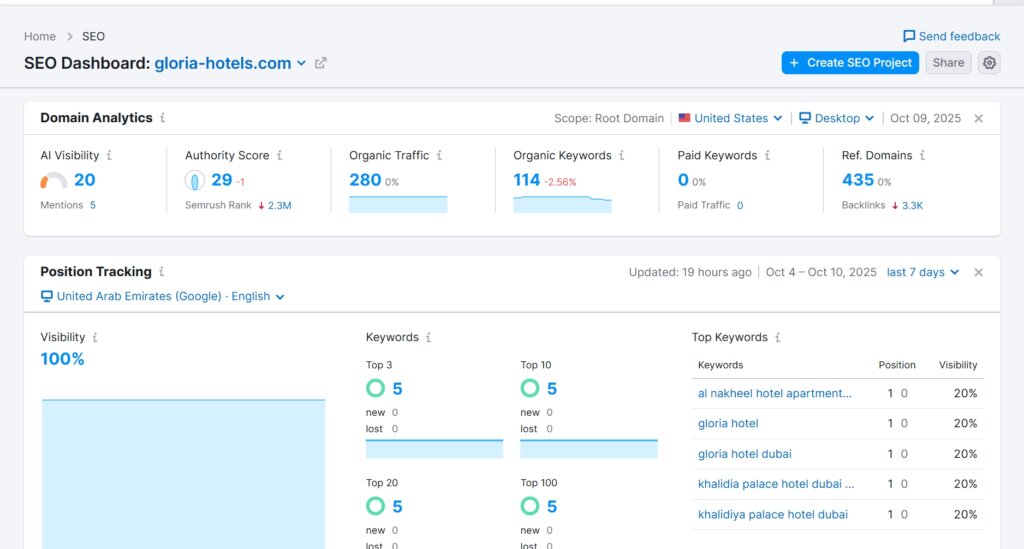Close the Position Tracking widget
Viewport: 1024px width, 549px height.
tap(978, 272)
